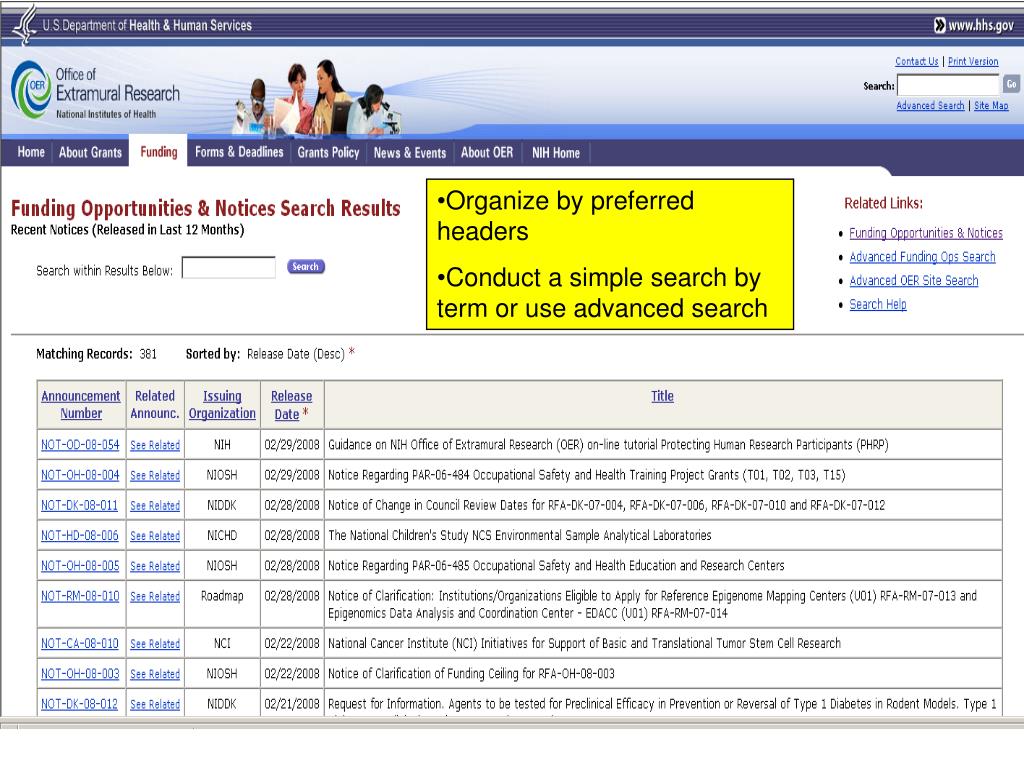This screenshot has height=768, width=1024.
Task: Sort by Announcement Number column header
Action: pos(81,404)
